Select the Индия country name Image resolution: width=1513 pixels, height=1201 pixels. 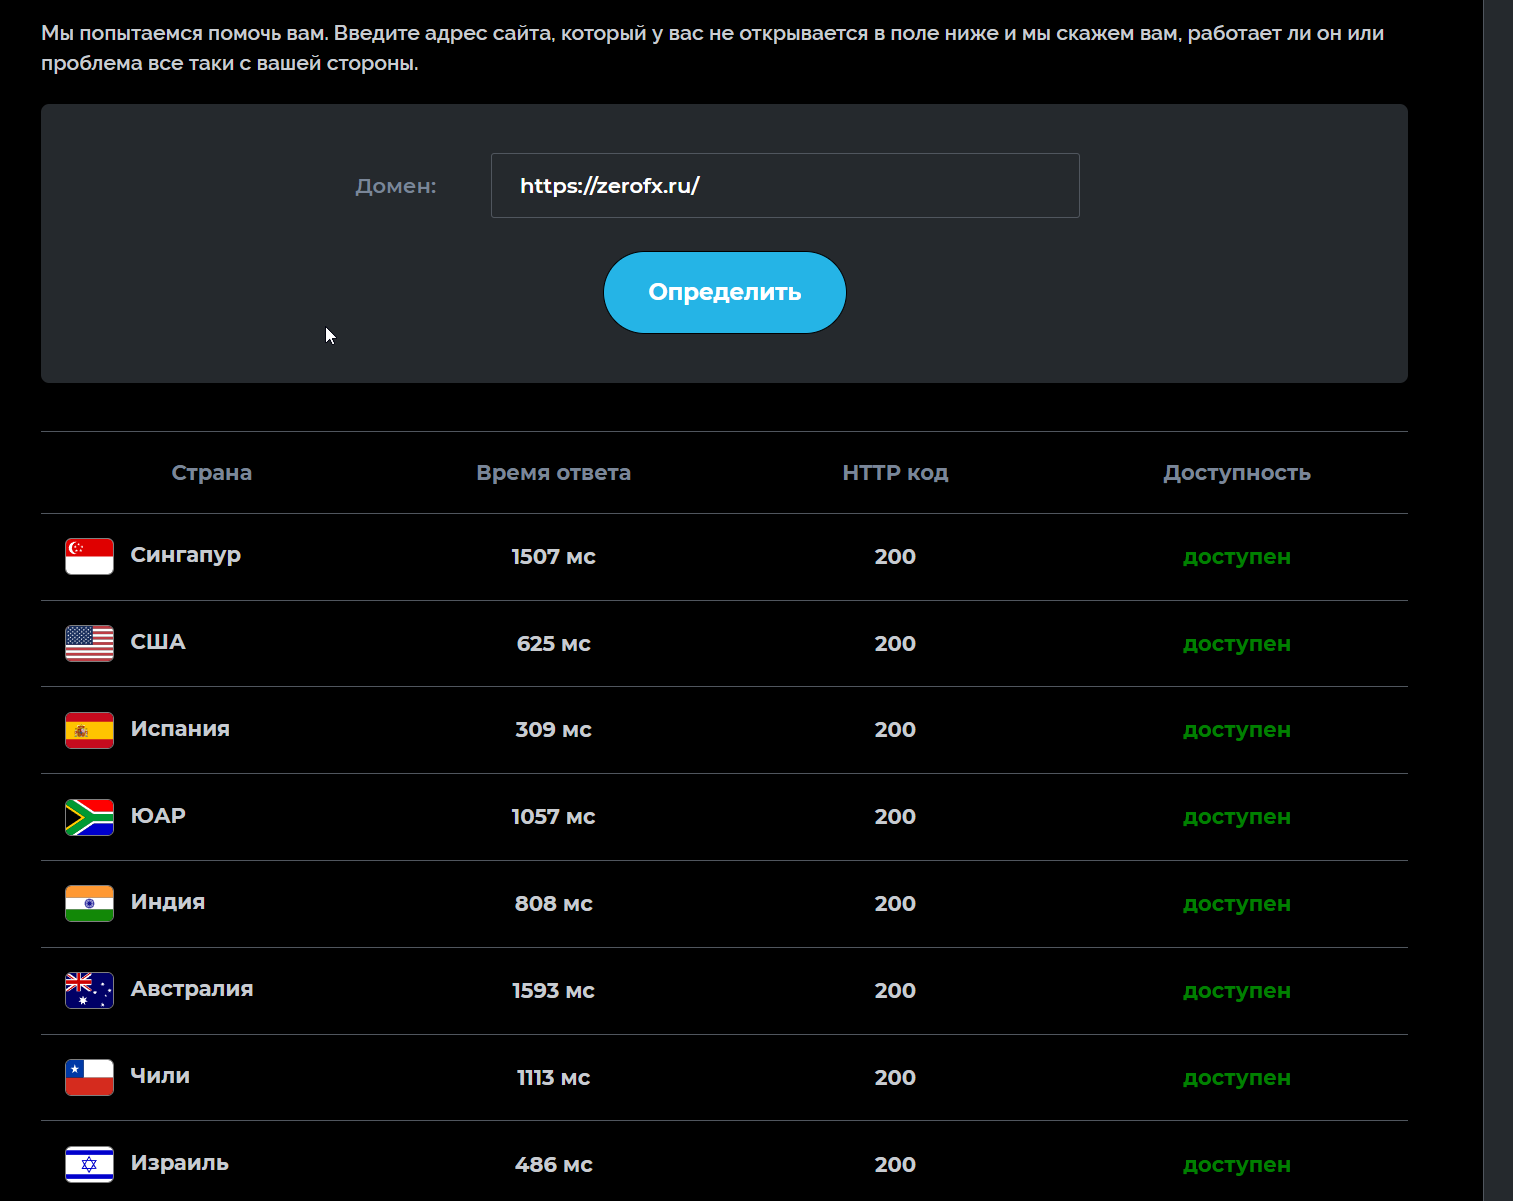[x=168, y=902]
